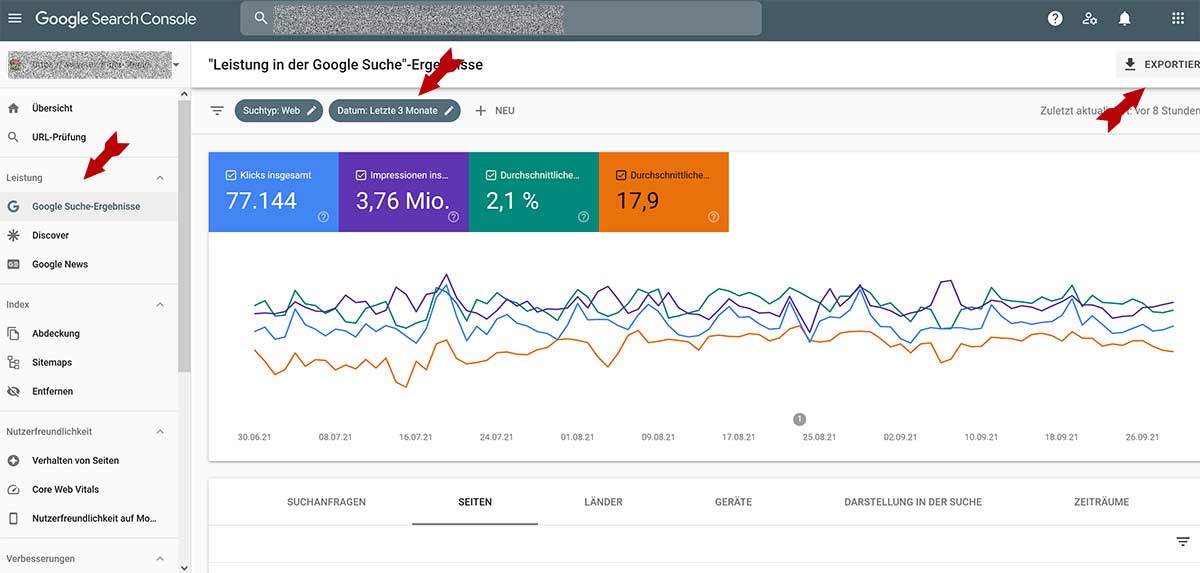Click the home icon for Übersicht
The width and height of the screenshot is (1200, 573).
(x=13, y=108)
